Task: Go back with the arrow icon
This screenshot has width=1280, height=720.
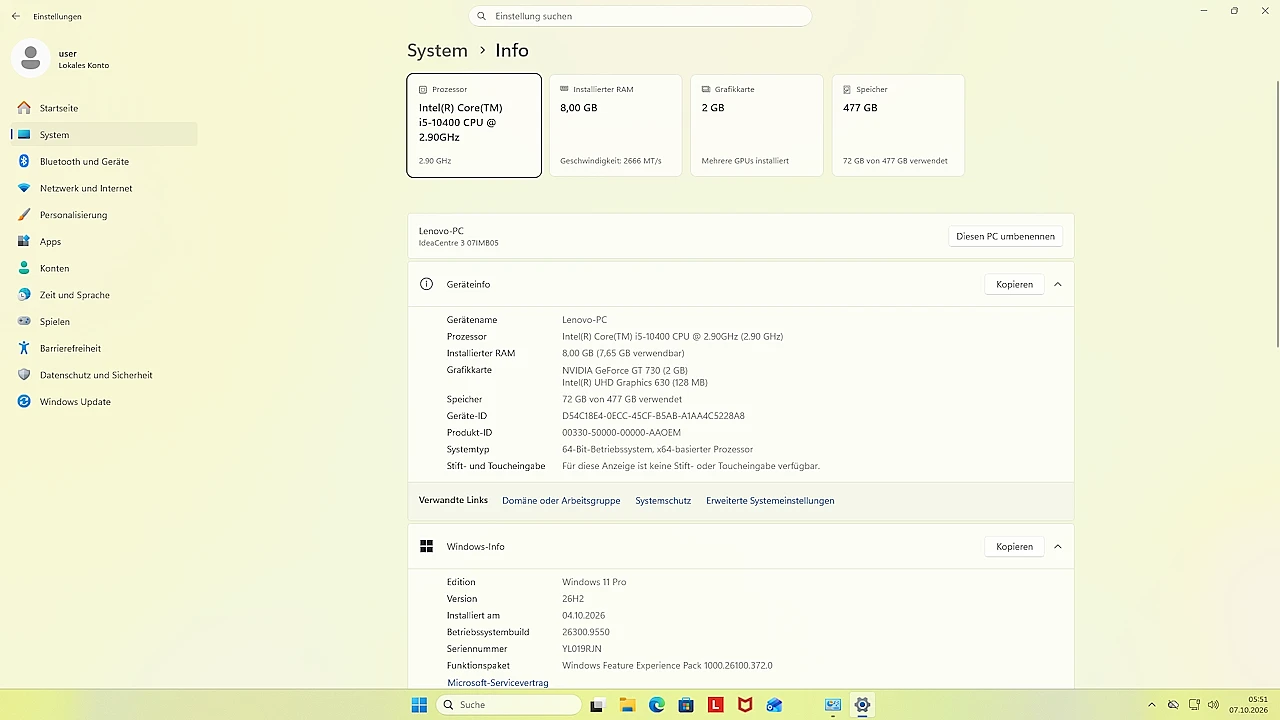Action: [16, 16]
